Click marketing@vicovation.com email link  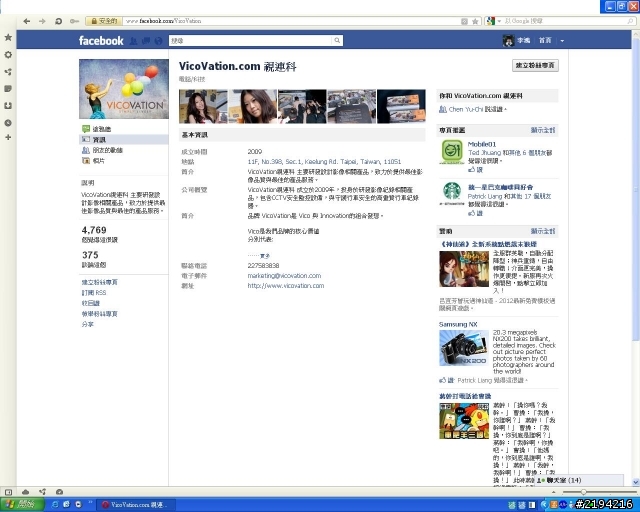tap(284, 276)
